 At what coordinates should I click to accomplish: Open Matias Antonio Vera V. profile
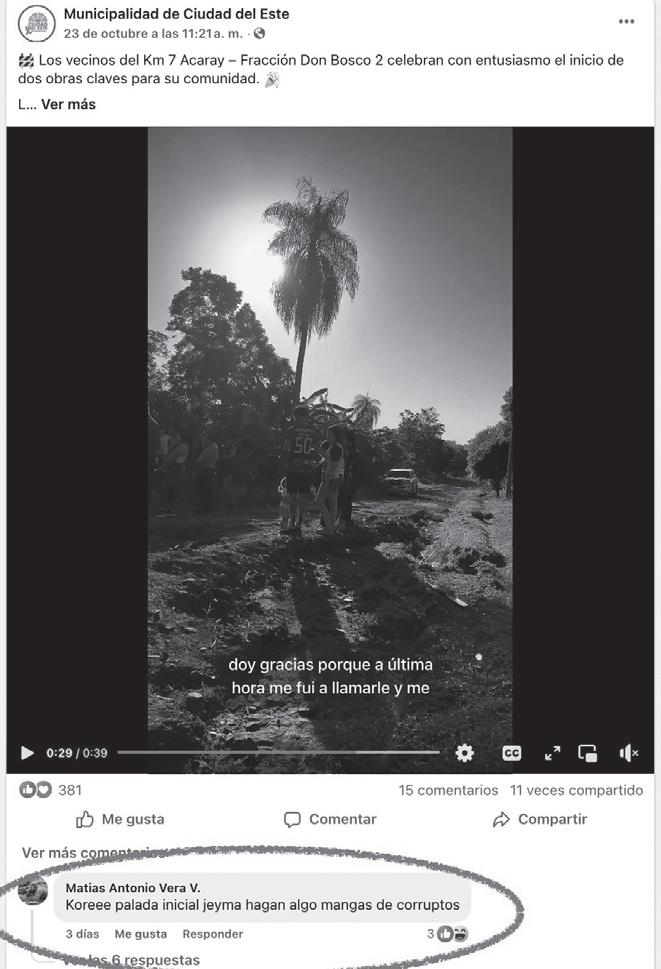[133, 888]
